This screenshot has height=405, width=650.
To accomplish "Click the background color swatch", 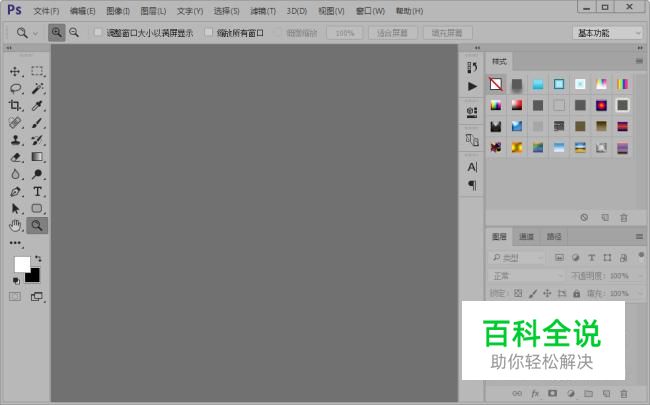I will (x=34, y=277).
